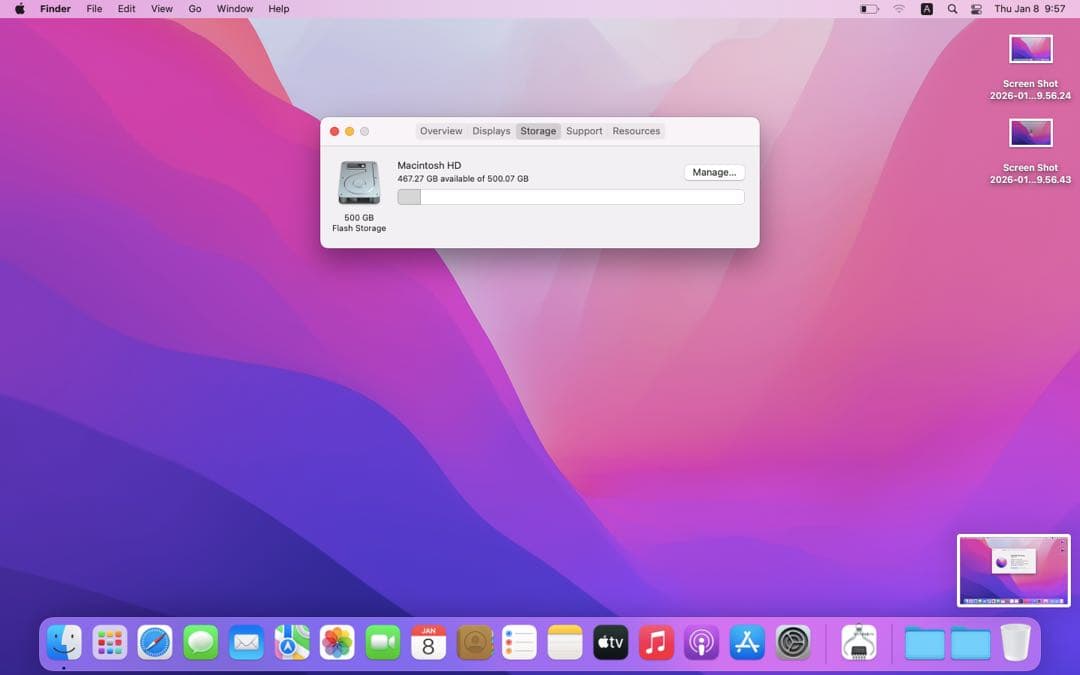Open the Mail app in the Dock
1080x675 pixels.
246,643
